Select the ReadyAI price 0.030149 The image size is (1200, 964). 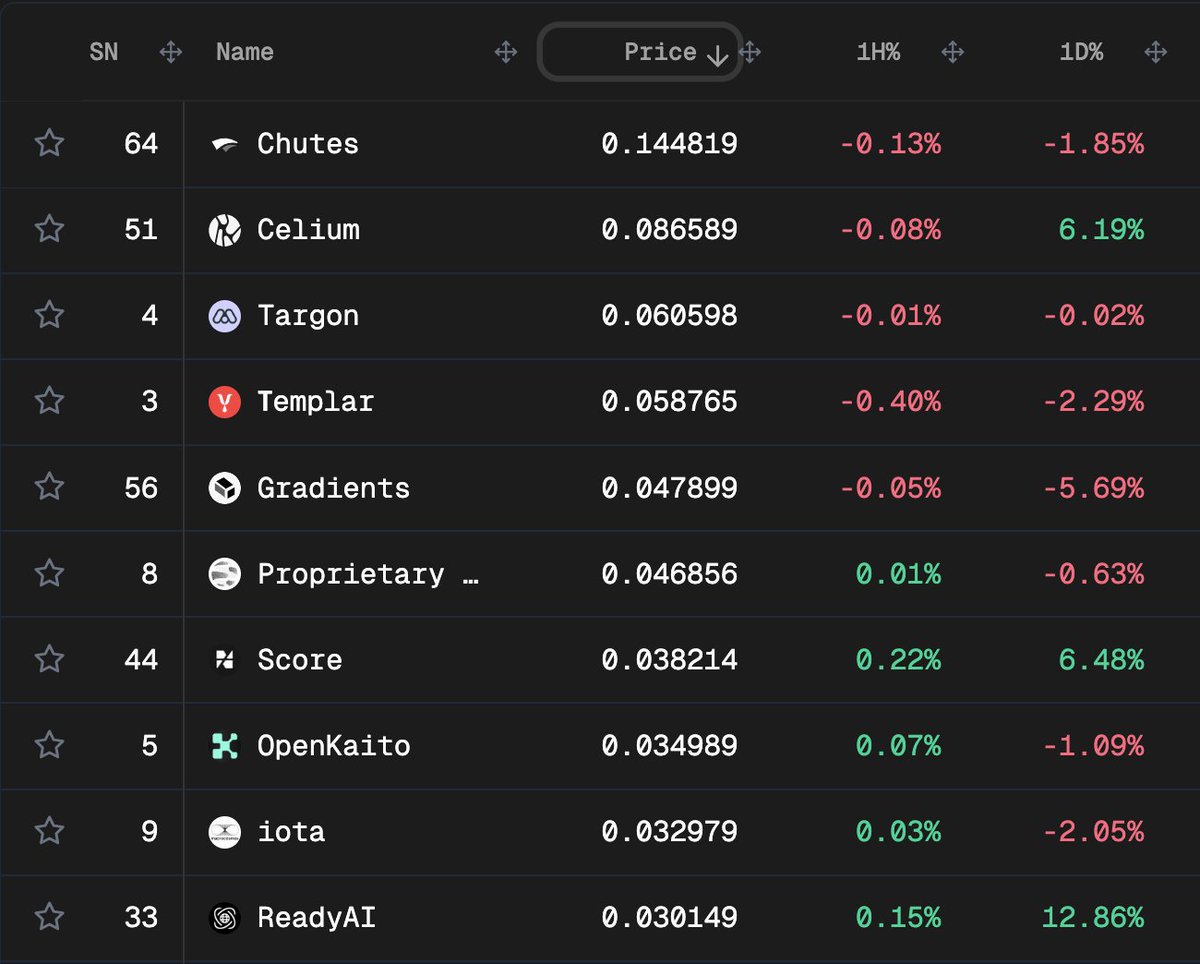click(670, 918)
